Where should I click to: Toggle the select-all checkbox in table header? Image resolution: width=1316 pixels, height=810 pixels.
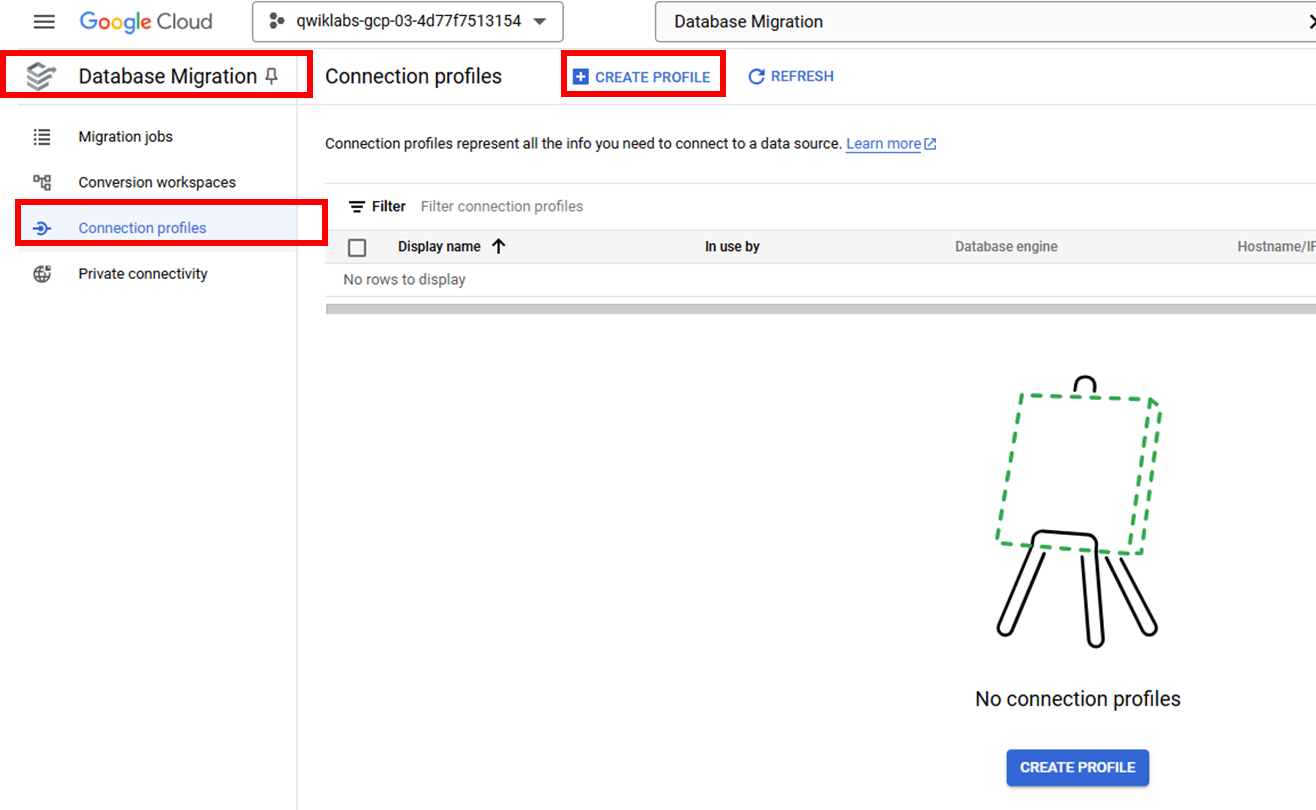[357, 248]
